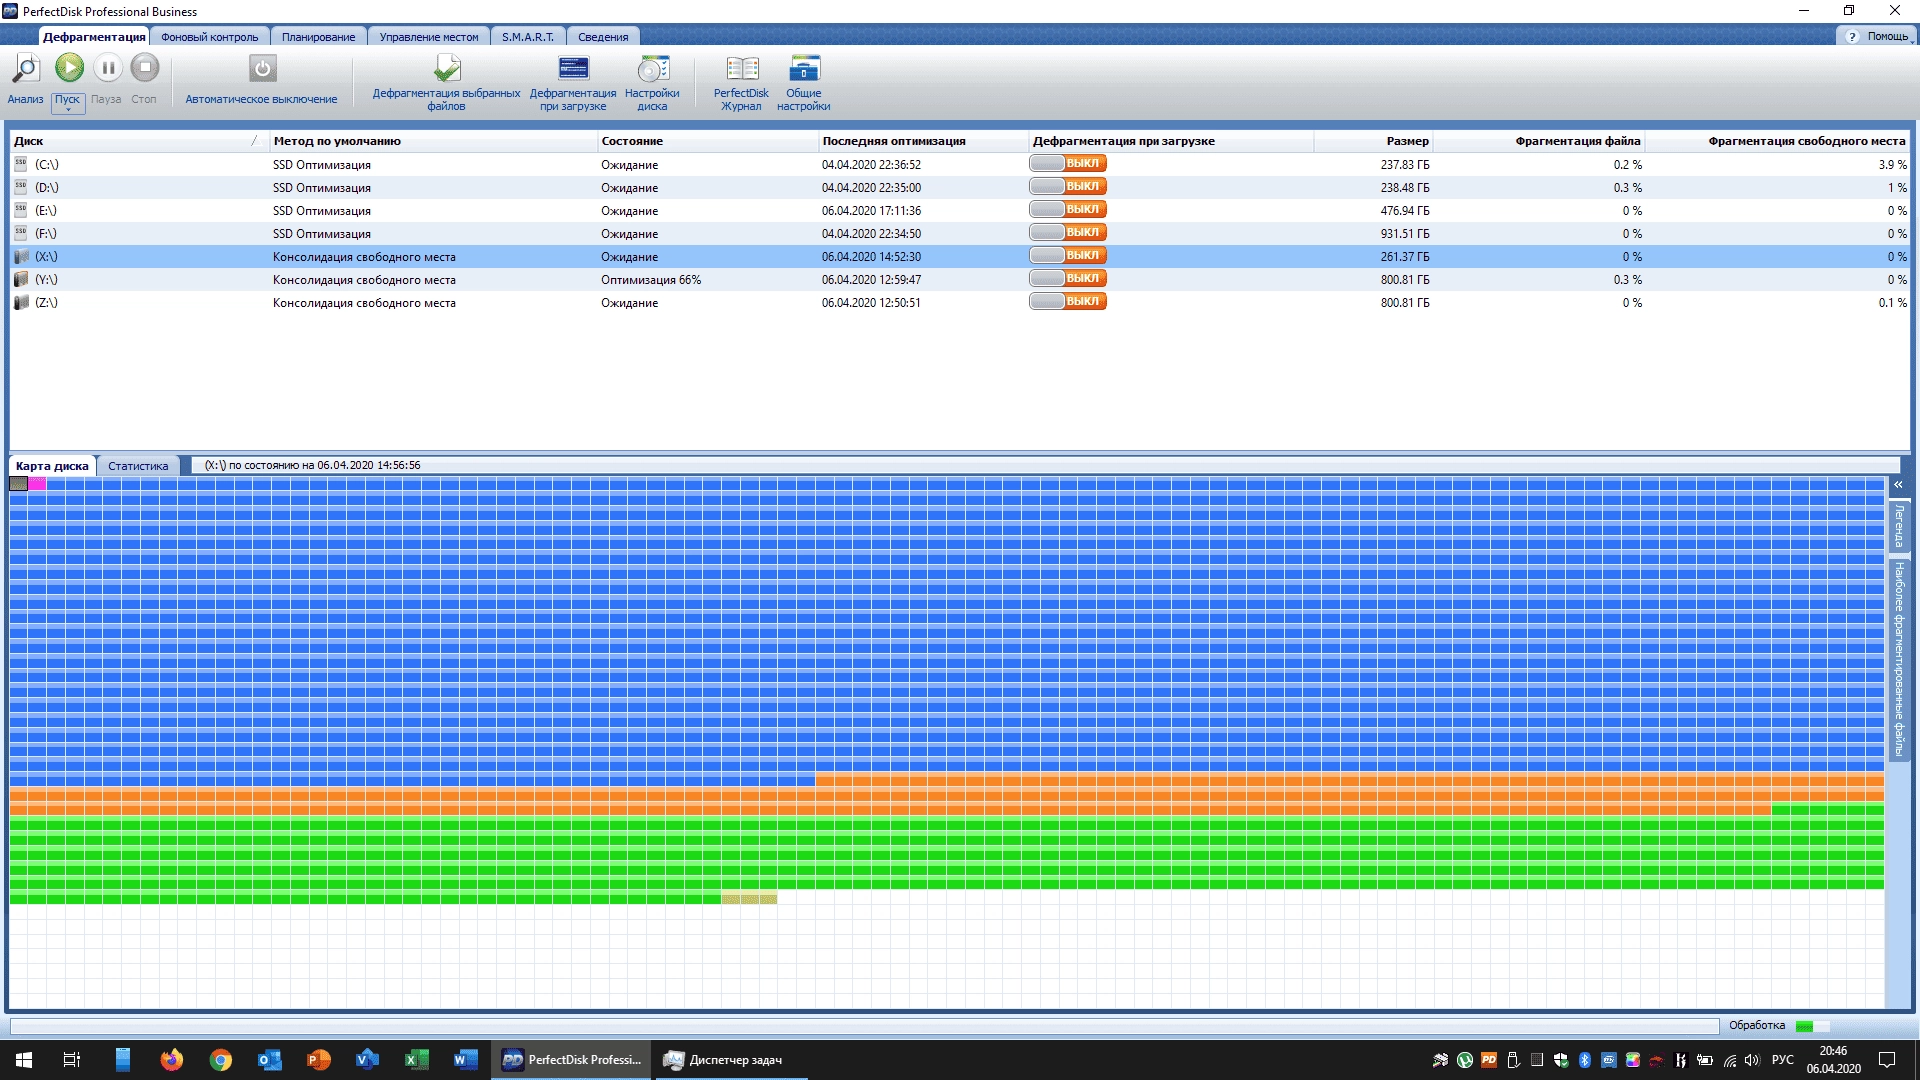
Task: Start defragmentation with the Пуск play button
Action: (69, 68)
